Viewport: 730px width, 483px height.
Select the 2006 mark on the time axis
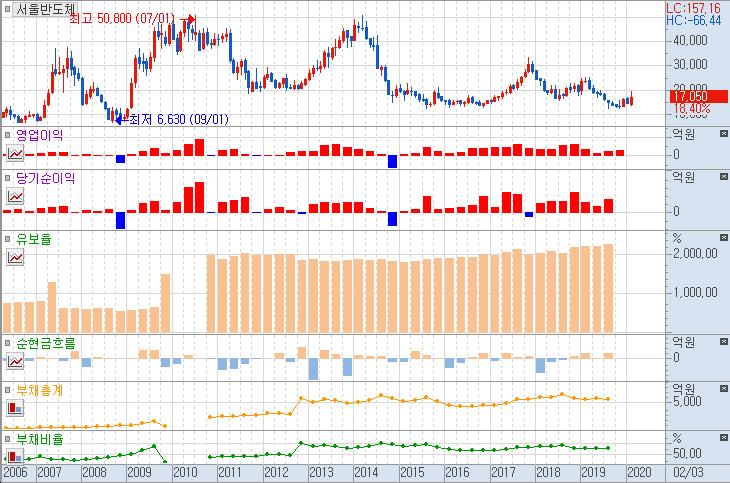(x=15, y=472)
